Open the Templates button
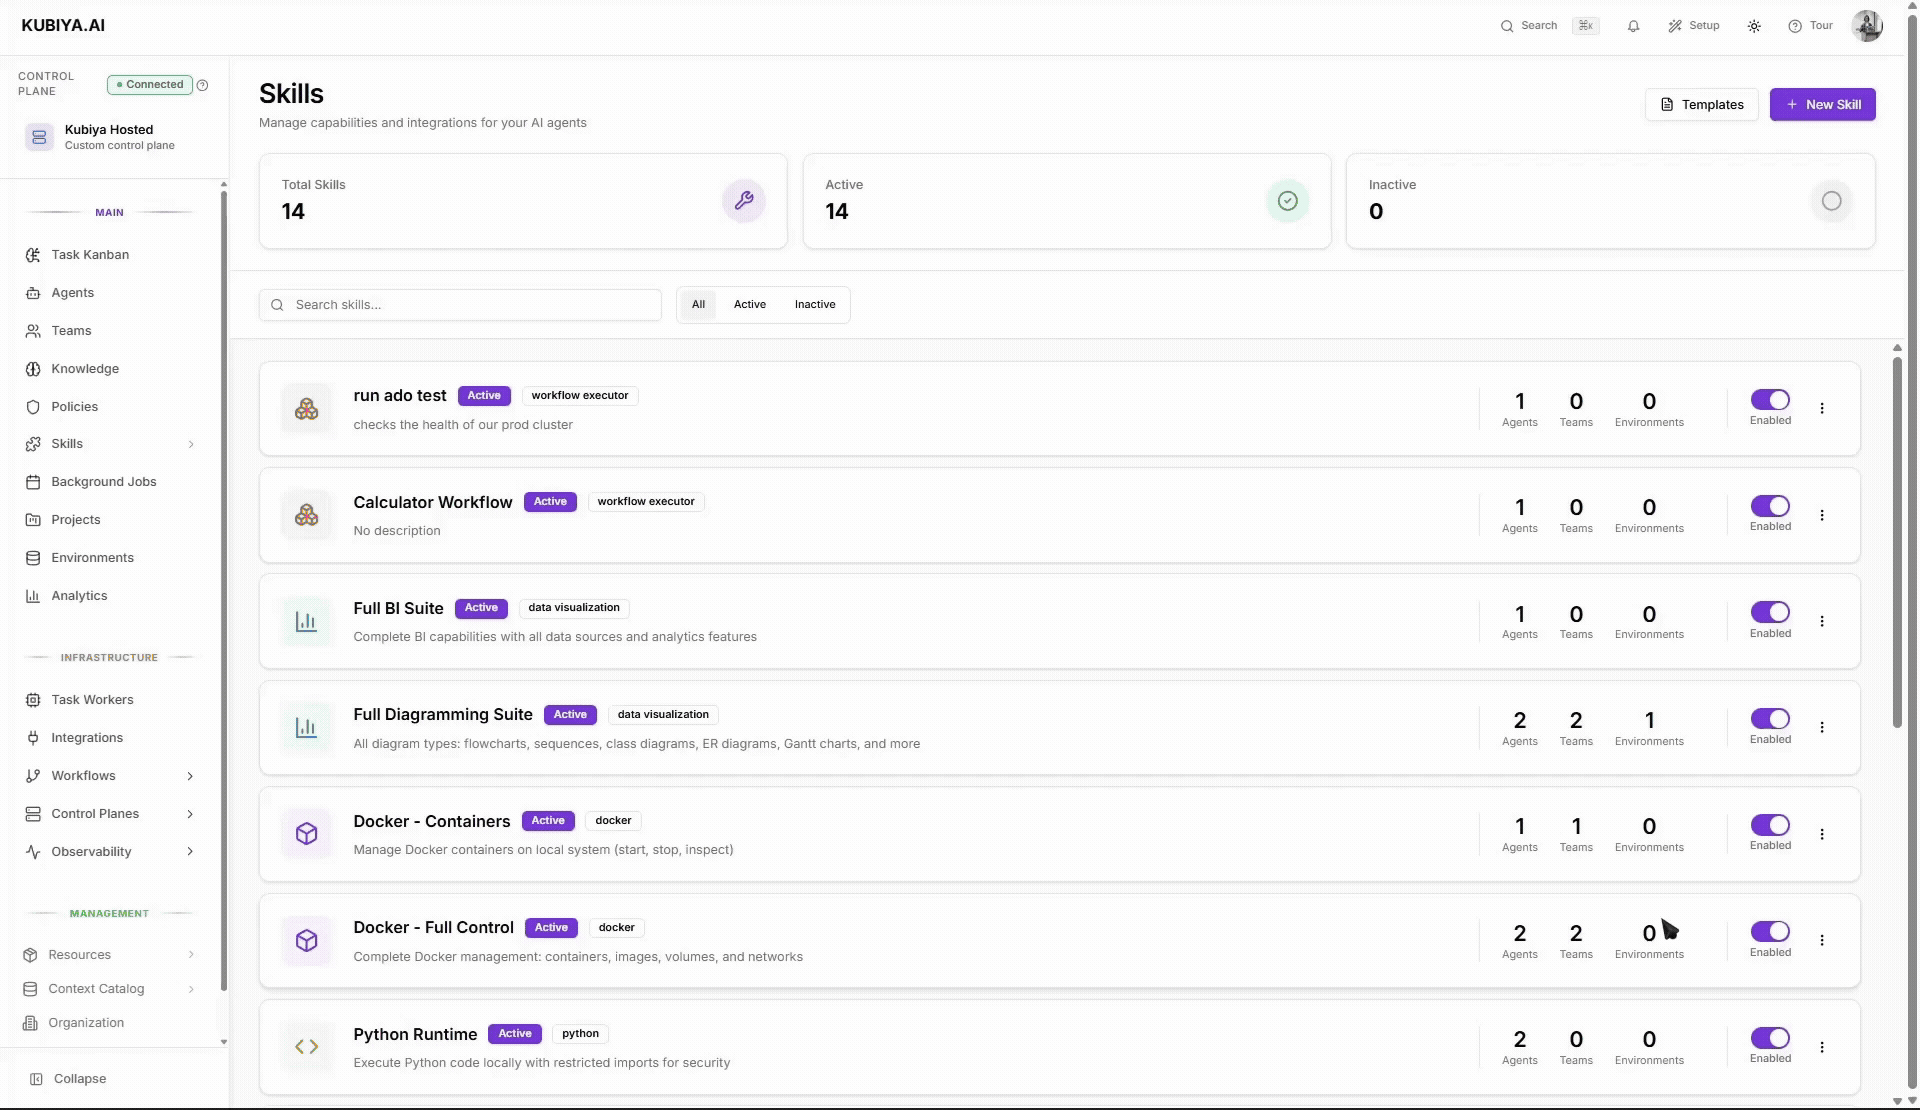Viewport: 1920px width, 1110px height. pyautogui.click(x=1701, y=105)
